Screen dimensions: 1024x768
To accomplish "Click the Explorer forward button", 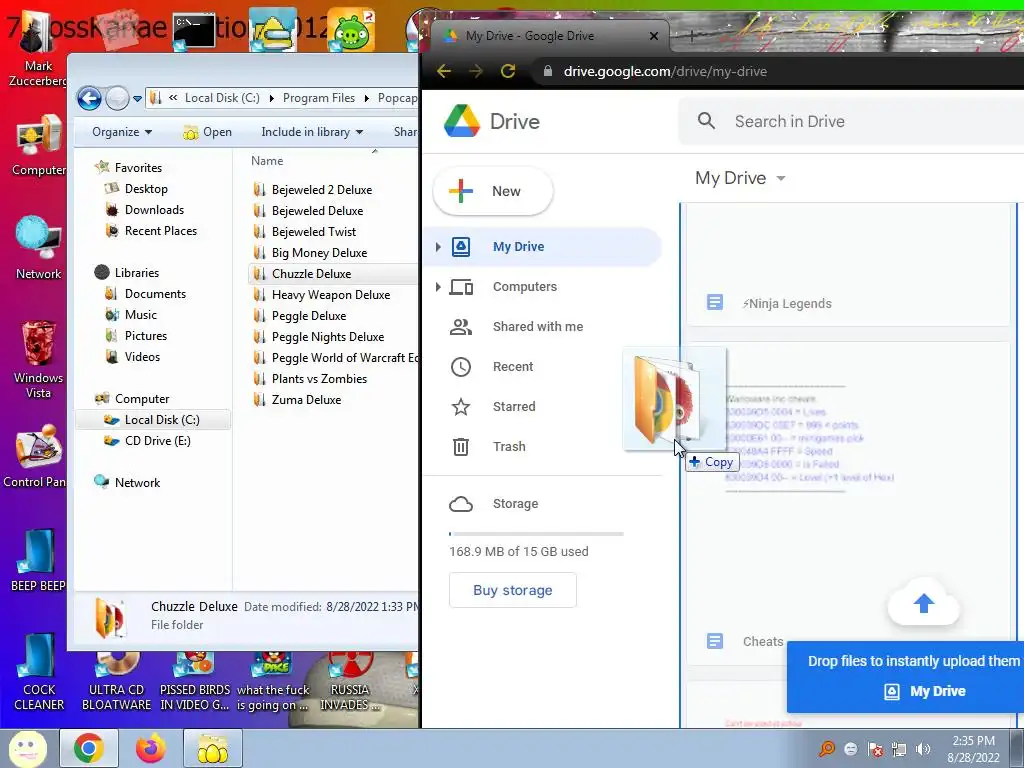I will (118, 99).
